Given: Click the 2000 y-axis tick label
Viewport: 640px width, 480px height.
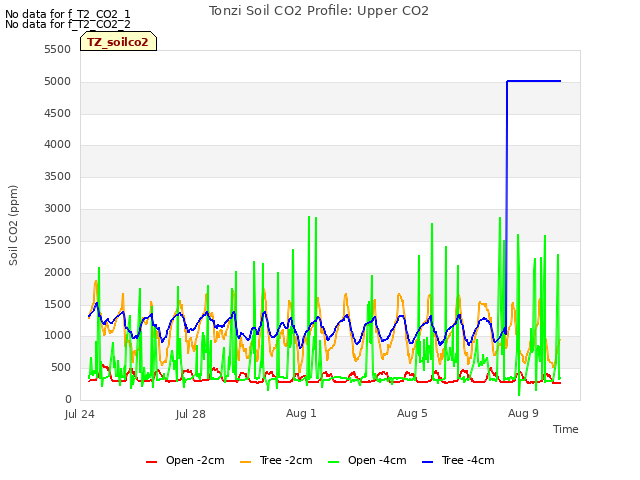Looking at the screenshot, I should pyautogui.click(x=58, y=273).
